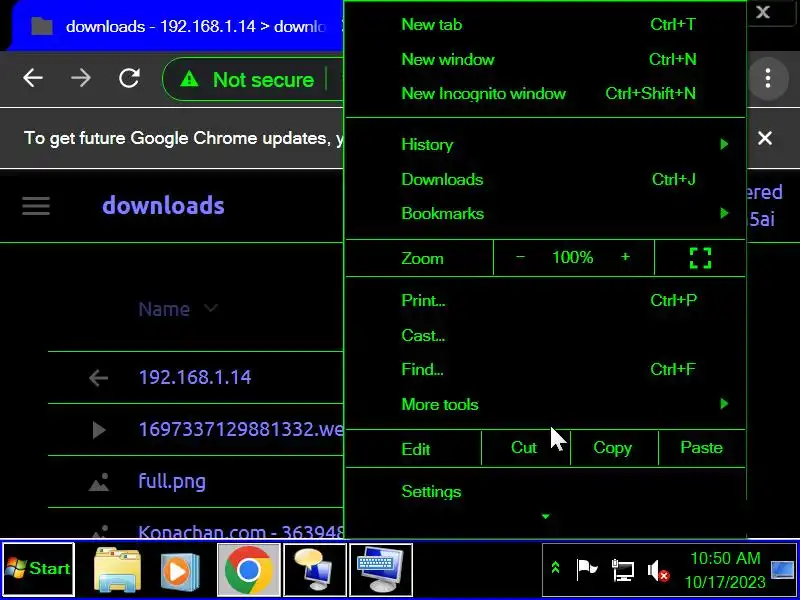Dismiss the Chrome updates notification bar
Screen dimensions: 800x600
765,138
